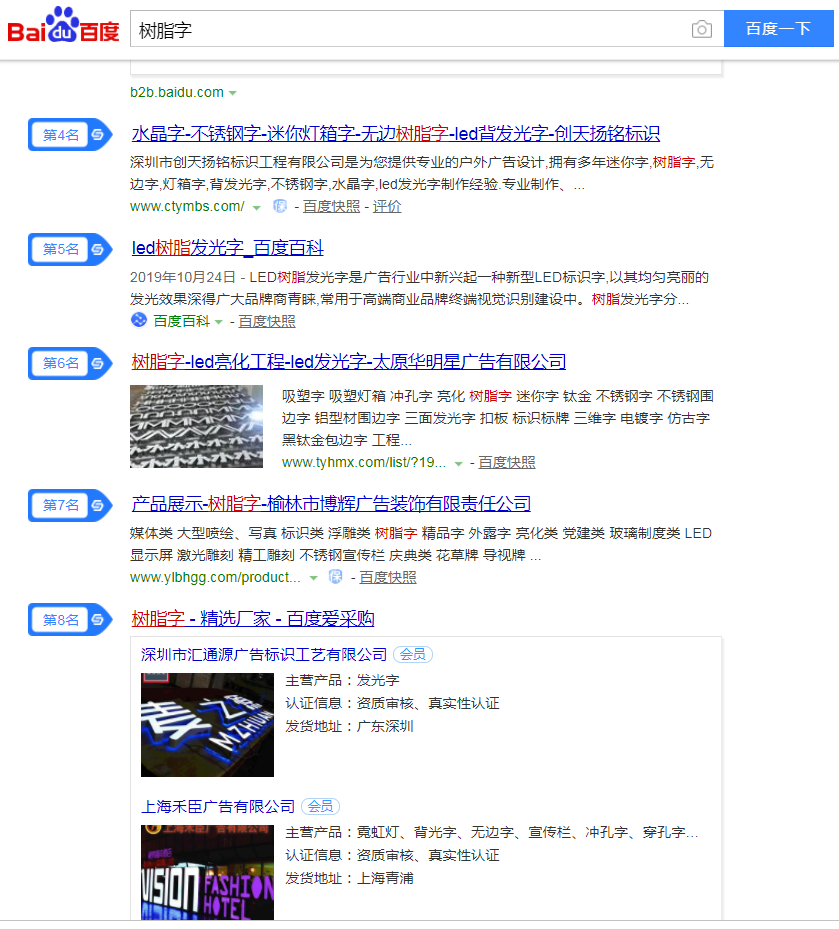Viewport: 839px width, 929px height.
Task: Open 百度快照 for the ylbhgg.com result
Action: (388, 577)
